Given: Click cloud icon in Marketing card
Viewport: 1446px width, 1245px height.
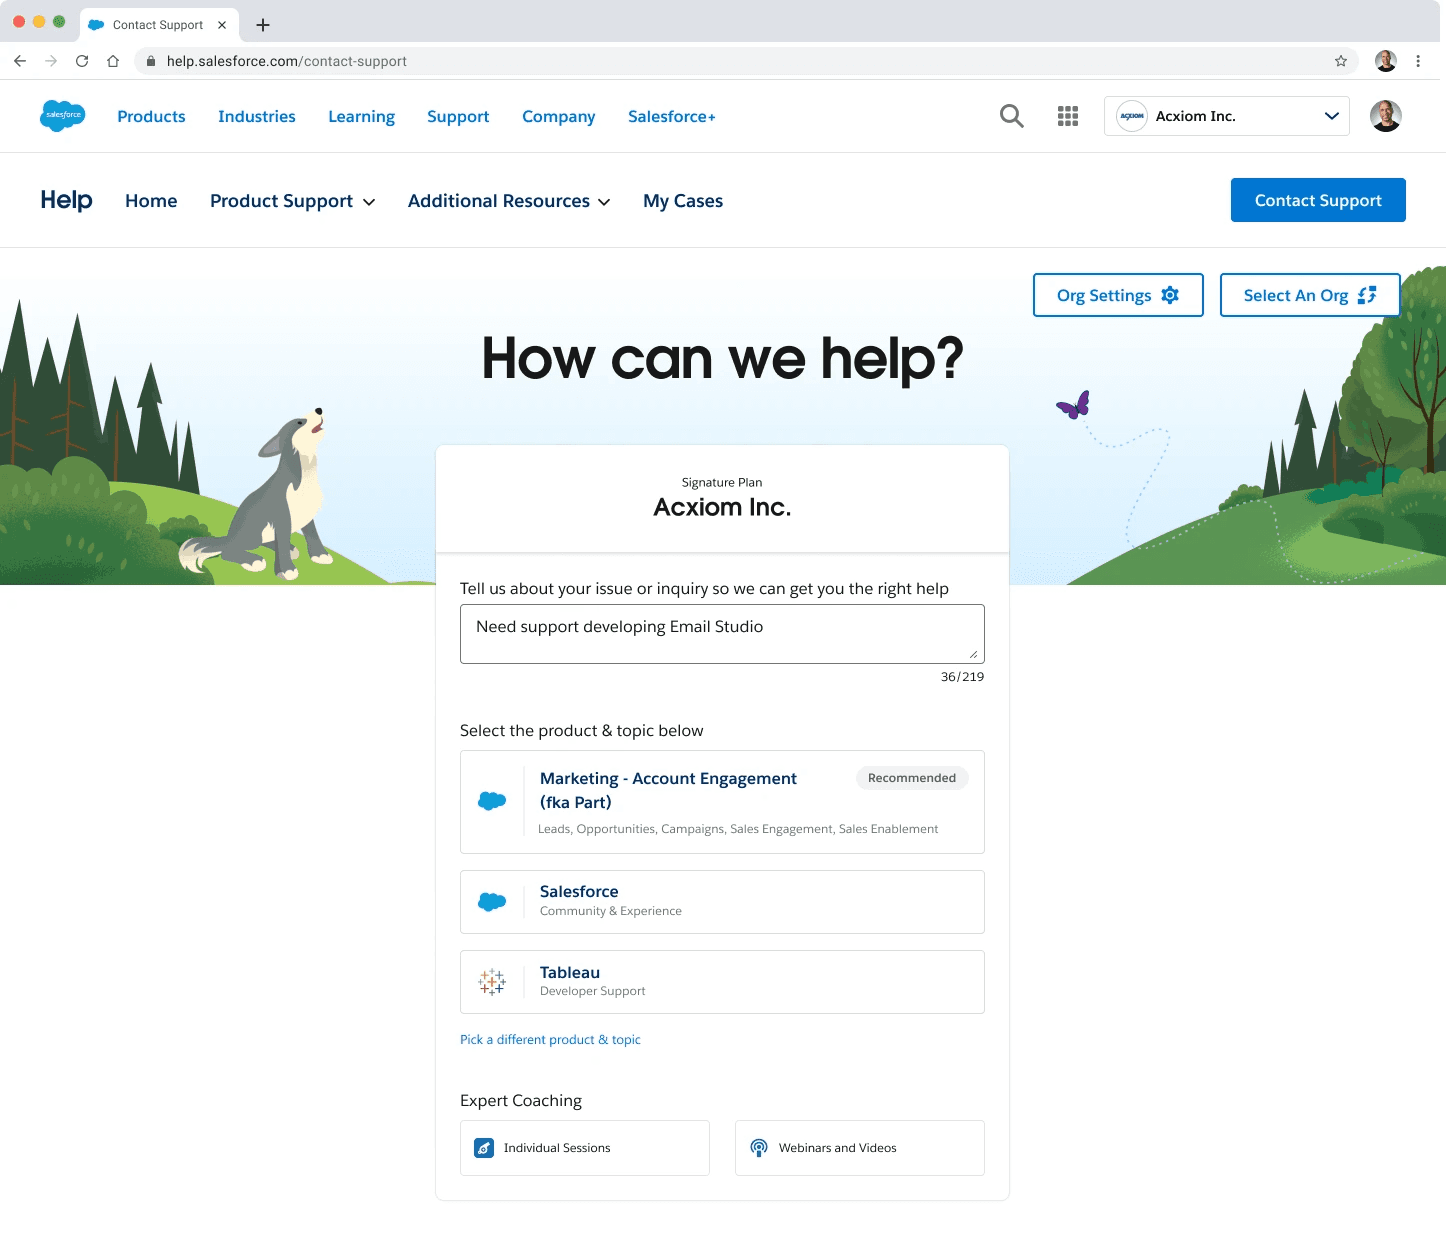Looking at the screenshot, I should click(x=492, y=801).
